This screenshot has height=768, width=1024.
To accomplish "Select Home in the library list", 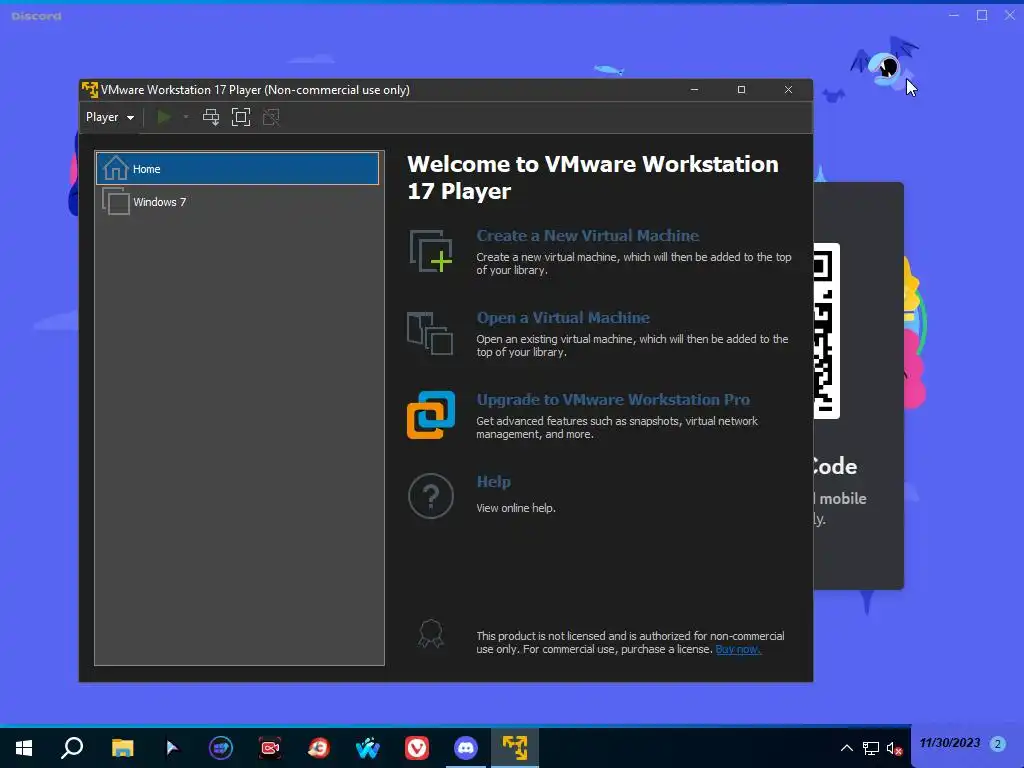I will (238, 168).
